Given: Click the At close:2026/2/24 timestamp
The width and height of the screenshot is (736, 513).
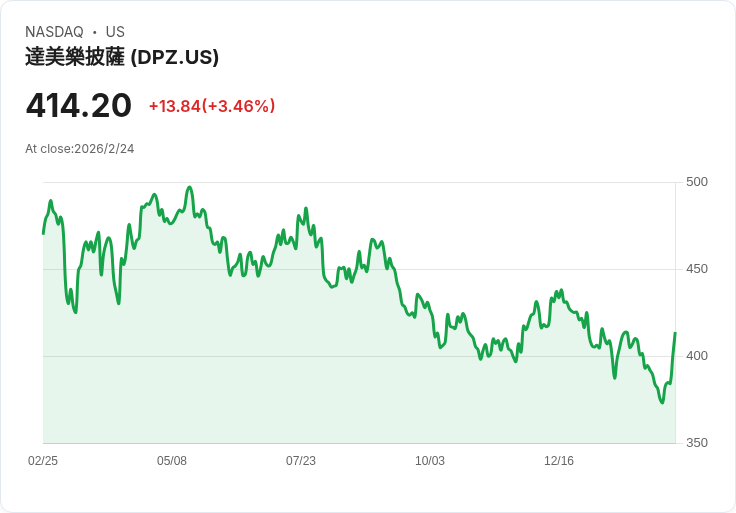Looking at the screenshot, I should click(80, 149).
